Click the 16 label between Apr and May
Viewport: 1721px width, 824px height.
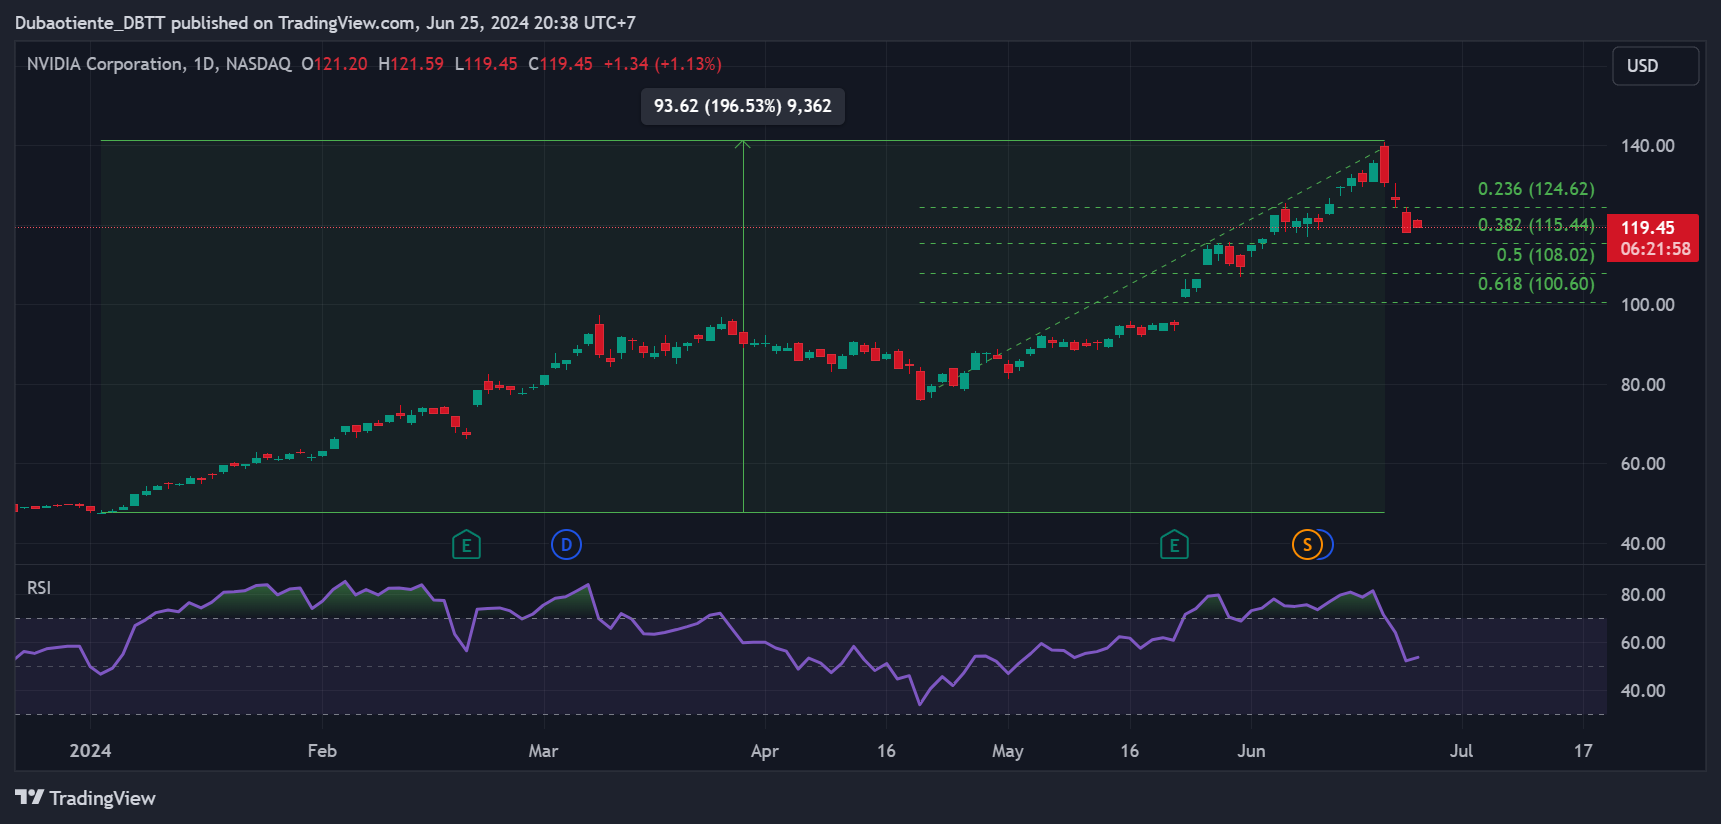pyautogui.click(x=886, y=751)
